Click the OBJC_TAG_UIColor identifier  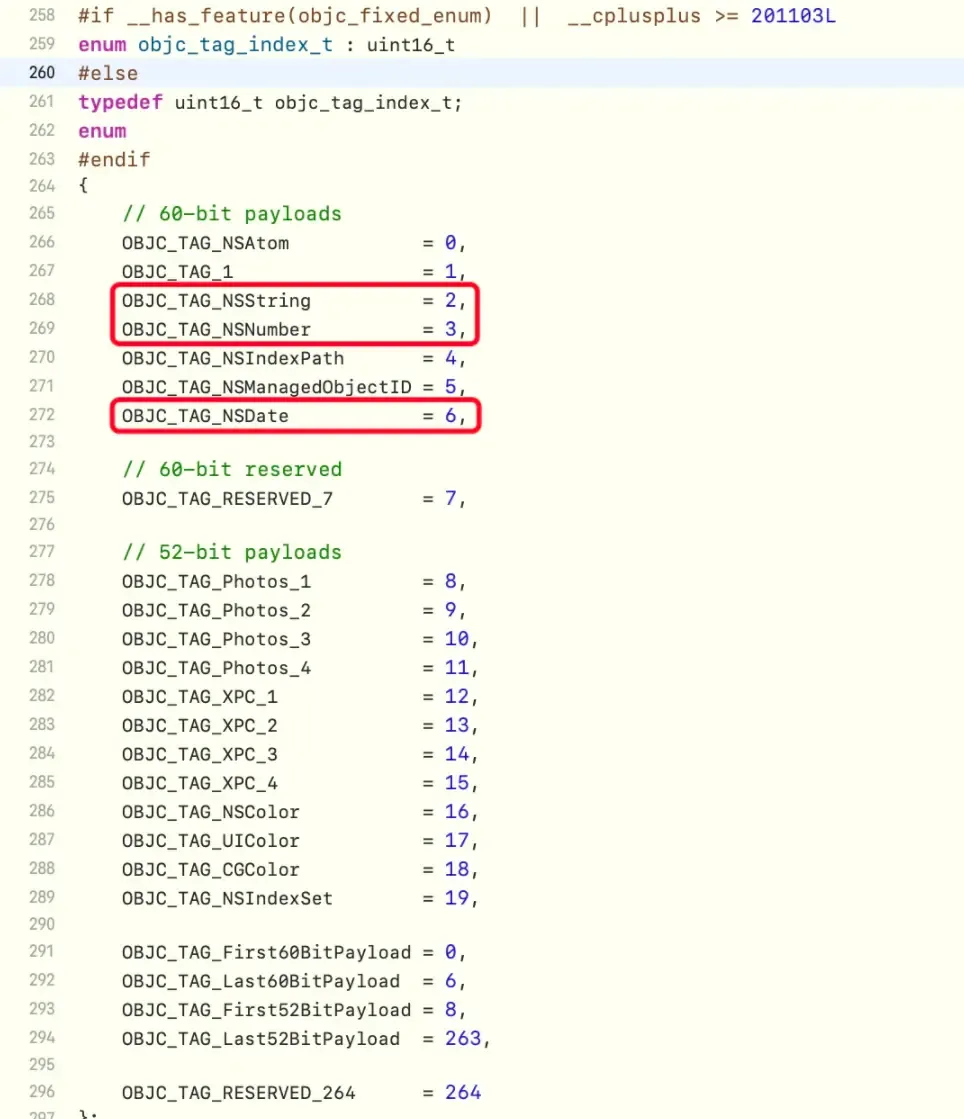[210, 841]
